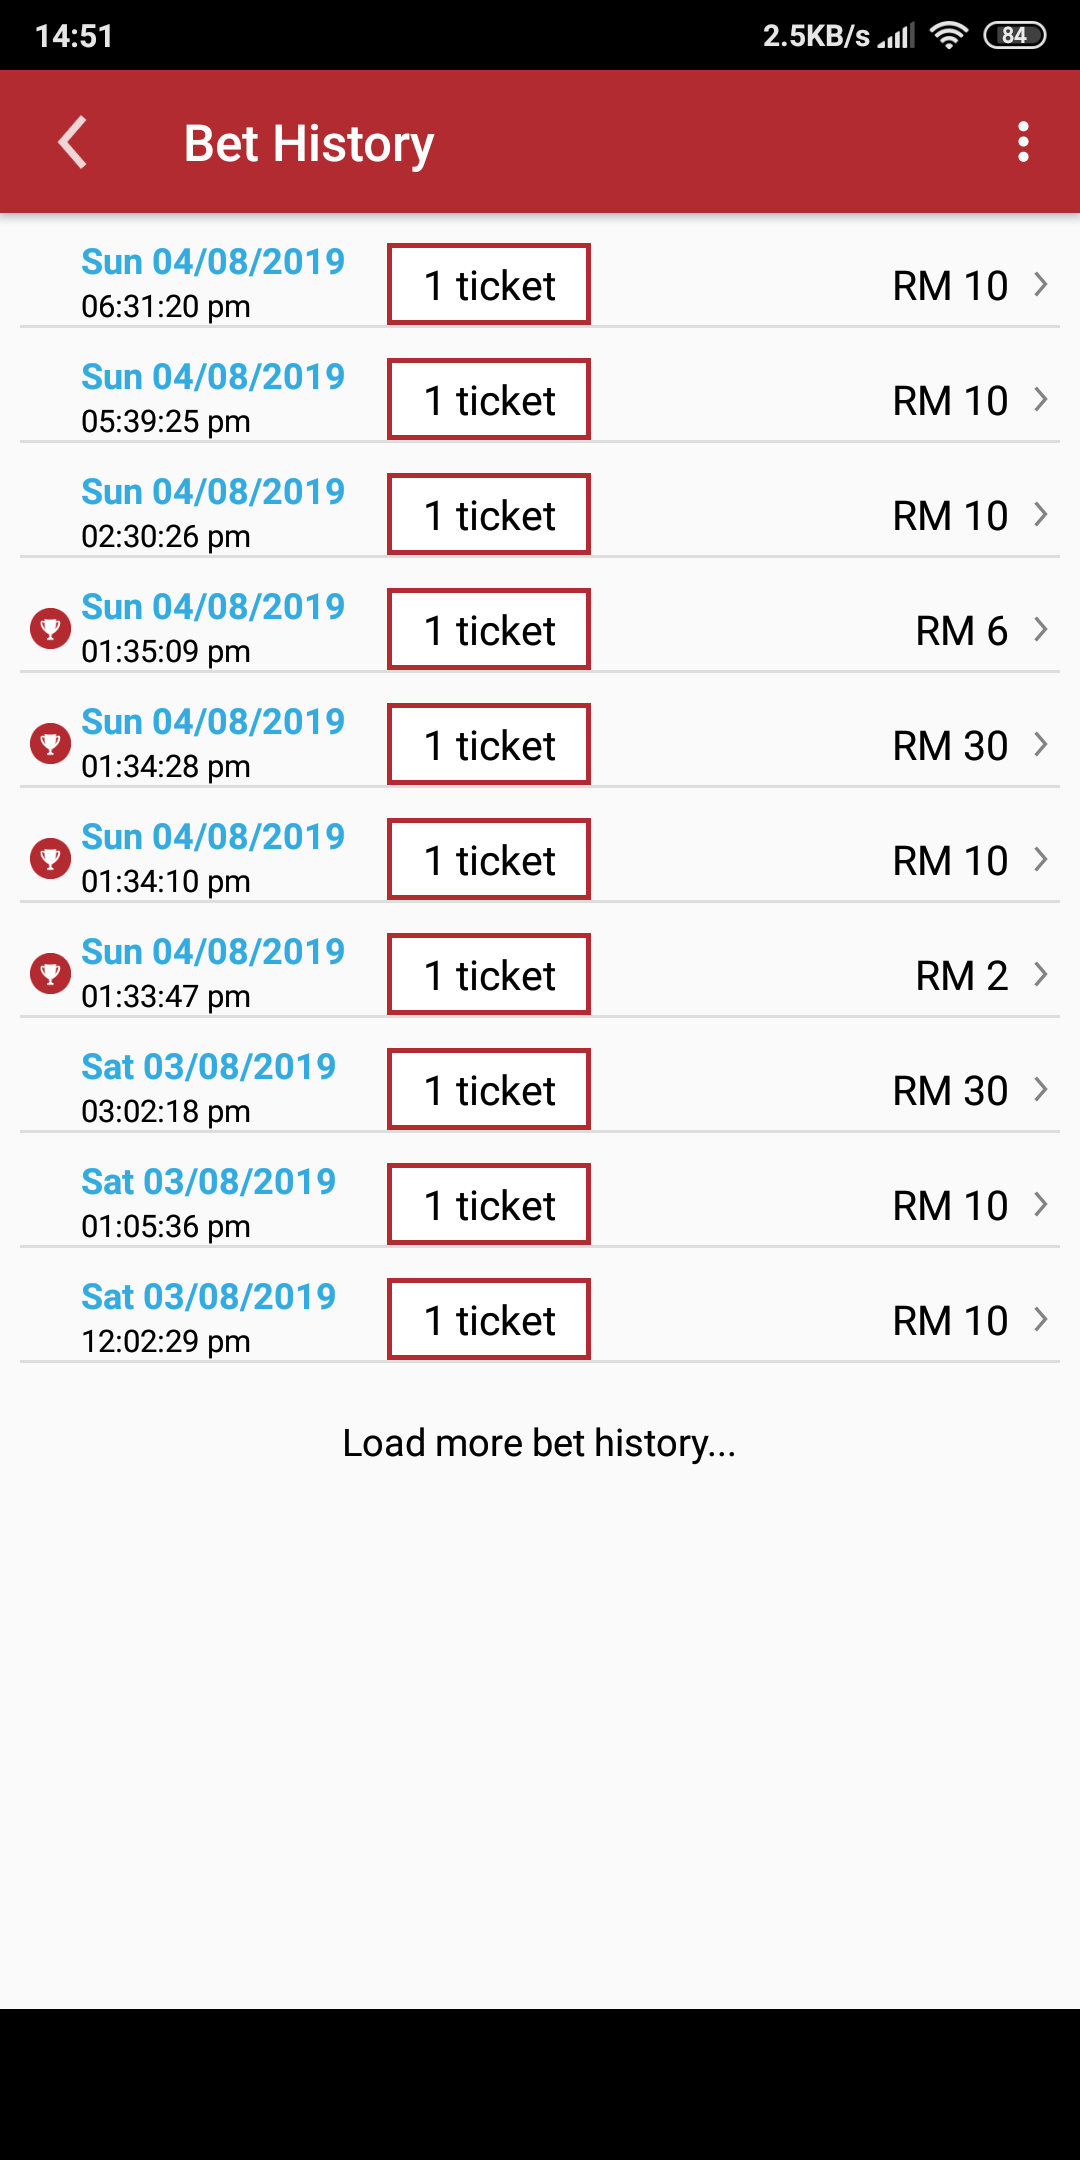
Task: Load more bet history
Action: coord(539,1443)
